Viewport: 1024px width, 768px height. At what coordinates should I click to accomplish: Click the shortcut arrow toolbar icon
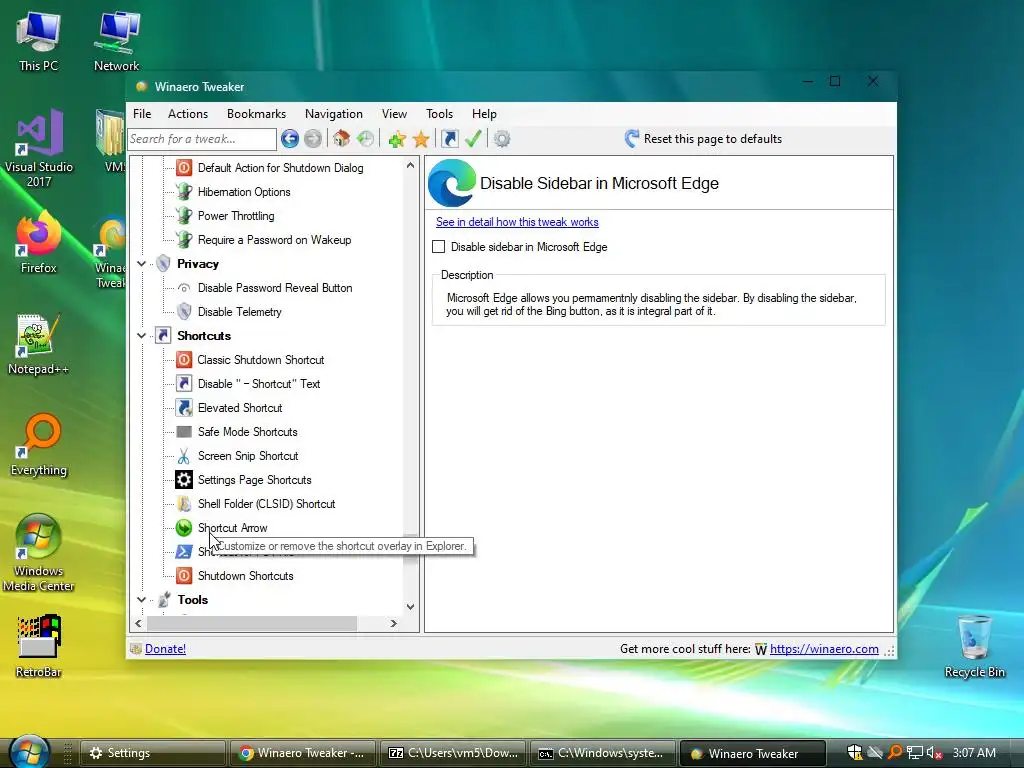click(x=450, y=138)
